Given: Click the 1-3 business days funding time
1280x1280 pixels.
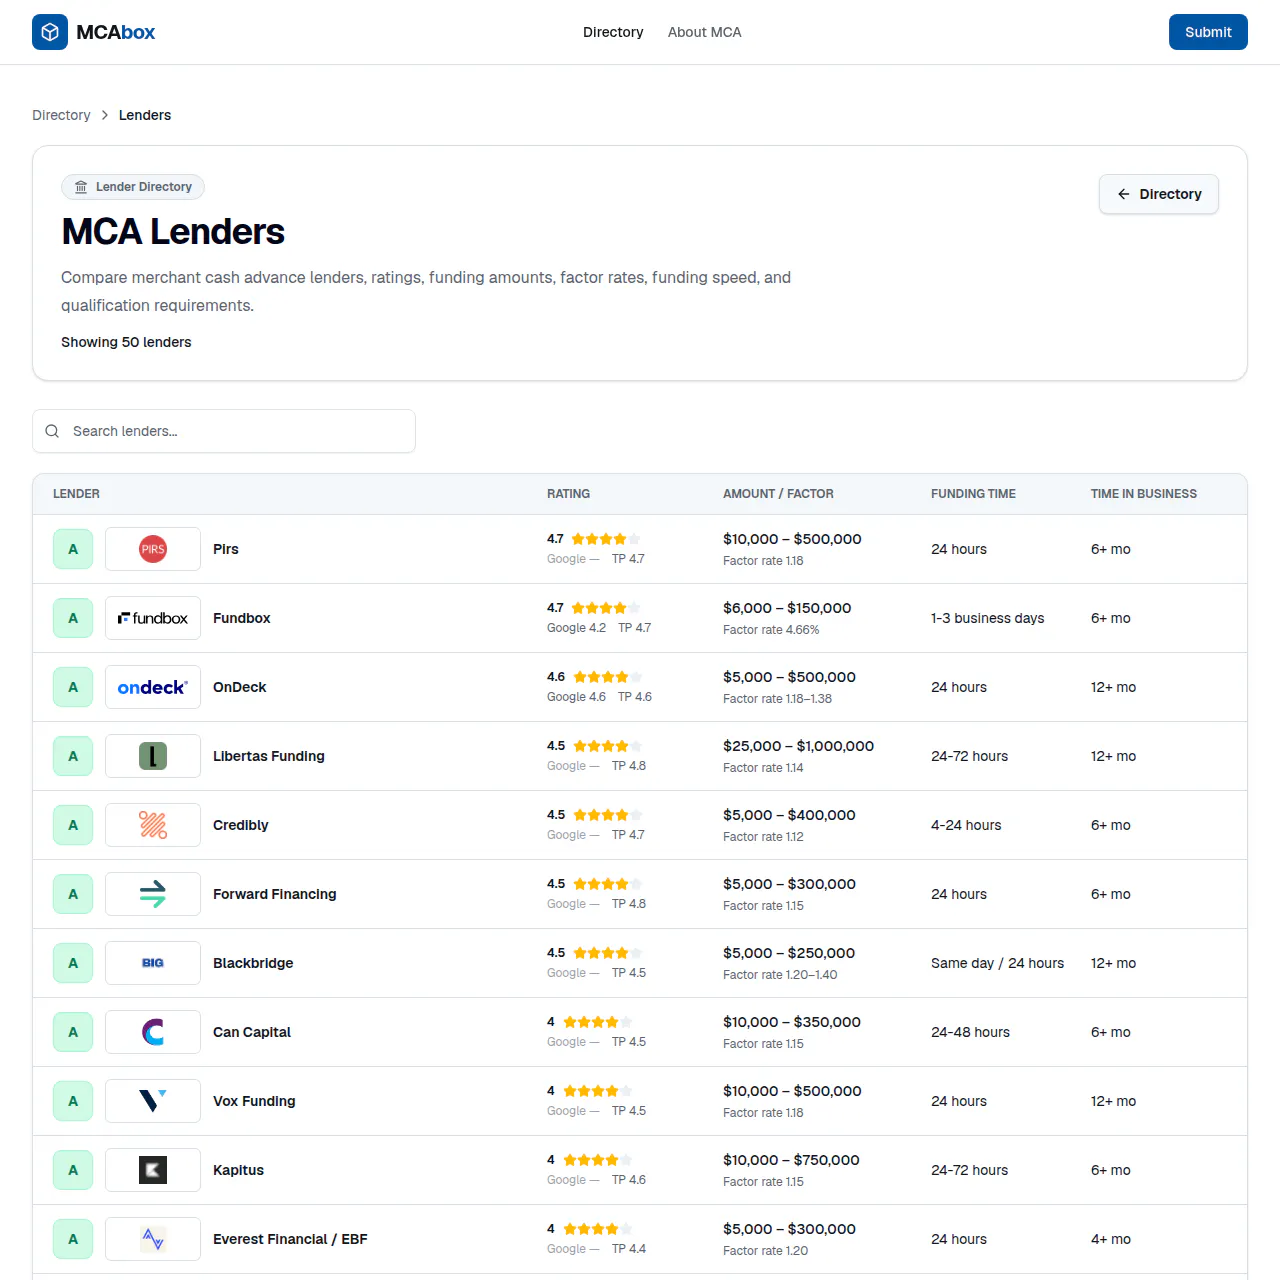Looking at the screenshot, I should [988, 618].
